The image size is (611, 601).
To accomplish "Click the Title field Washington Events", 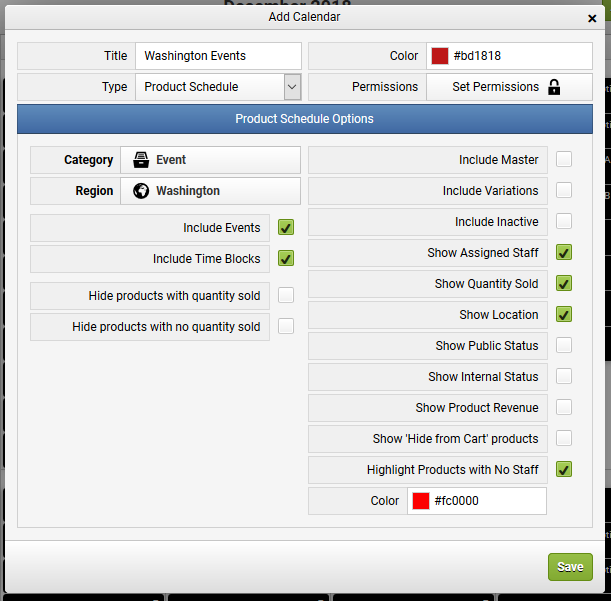I will click(x=218, y=56).
